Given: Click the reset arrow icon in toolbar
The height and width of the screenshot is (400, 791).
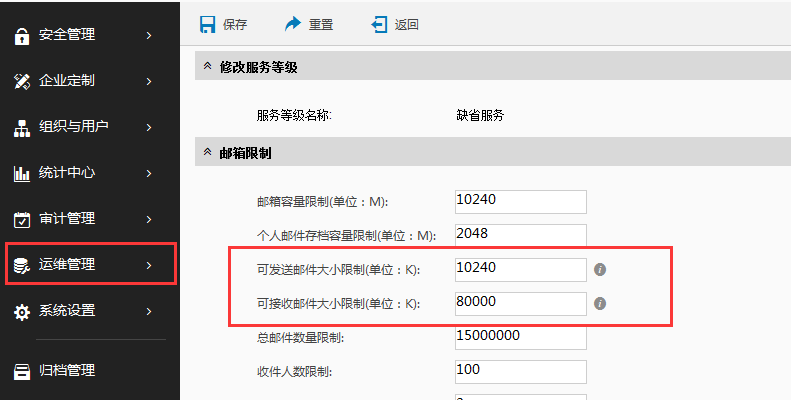Looking at the screenshot, I should coord(293,24).
